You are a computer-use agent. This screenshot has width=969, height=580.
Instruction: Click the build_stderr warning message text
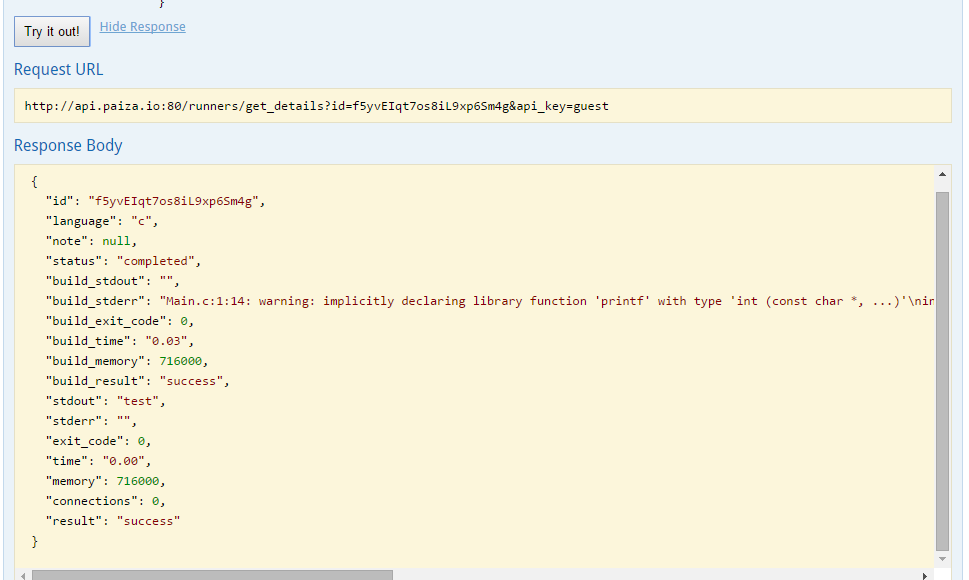[547, 301]
